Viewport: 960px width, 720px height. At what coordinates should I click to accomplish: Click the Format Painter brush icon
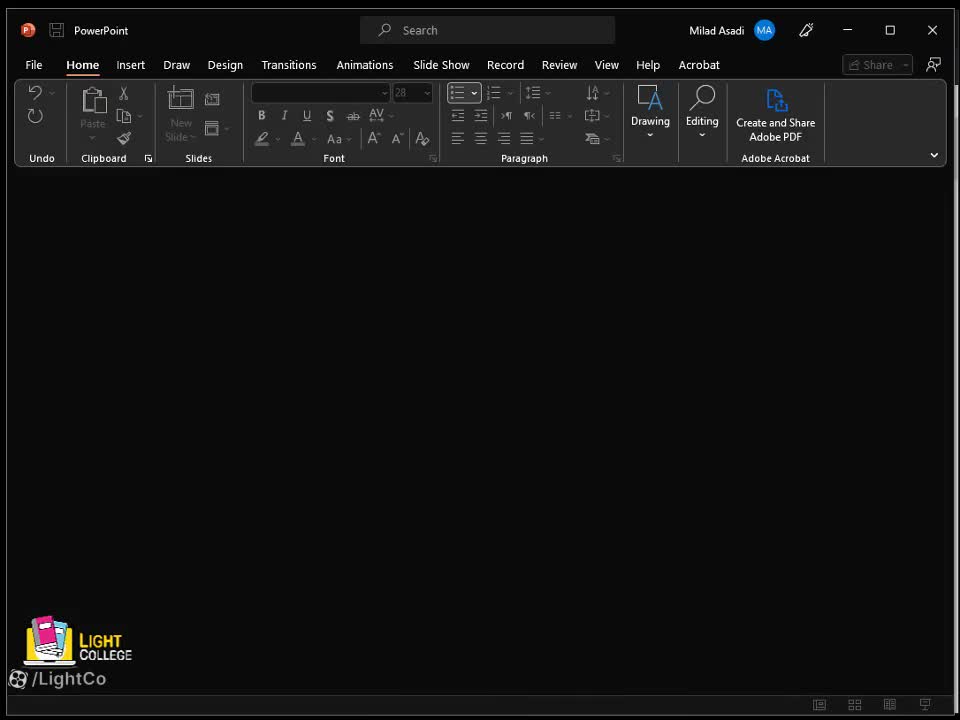click(x=124, y=139)
